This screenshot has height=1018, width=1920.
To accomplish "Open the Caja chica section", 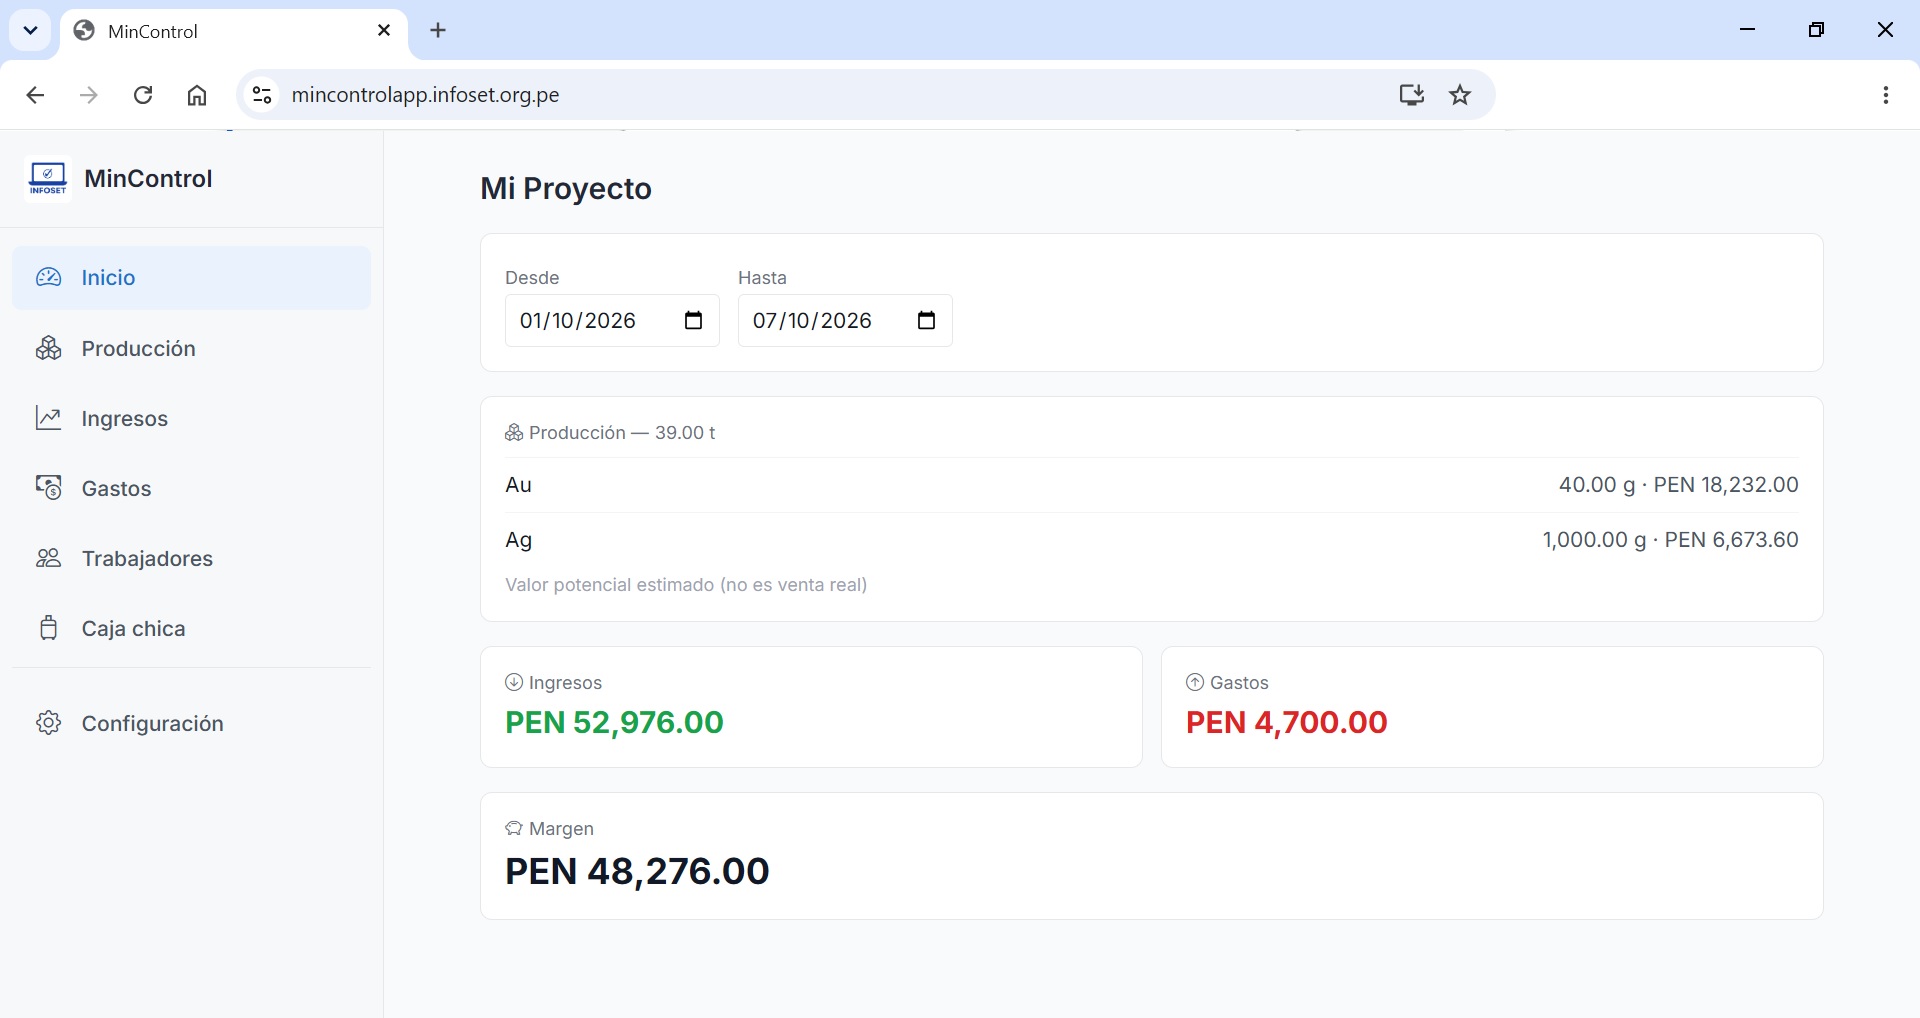I will pyautogui.click(x=191, y=628).
